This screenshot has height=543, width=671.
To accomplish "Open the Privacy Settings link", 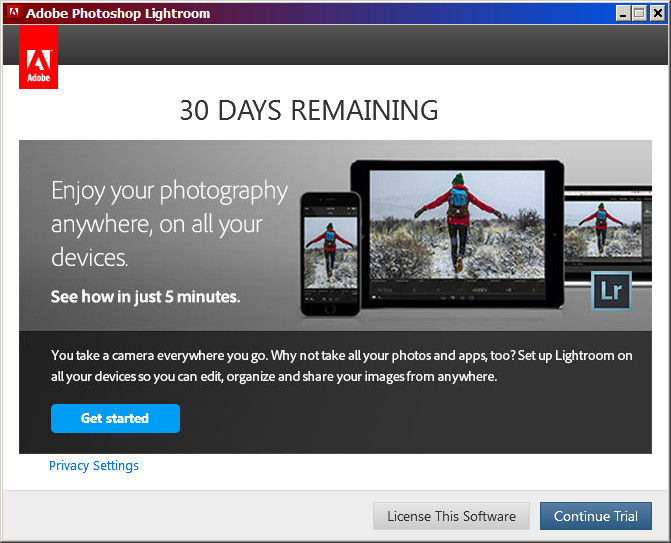I will tap(94, 466).
